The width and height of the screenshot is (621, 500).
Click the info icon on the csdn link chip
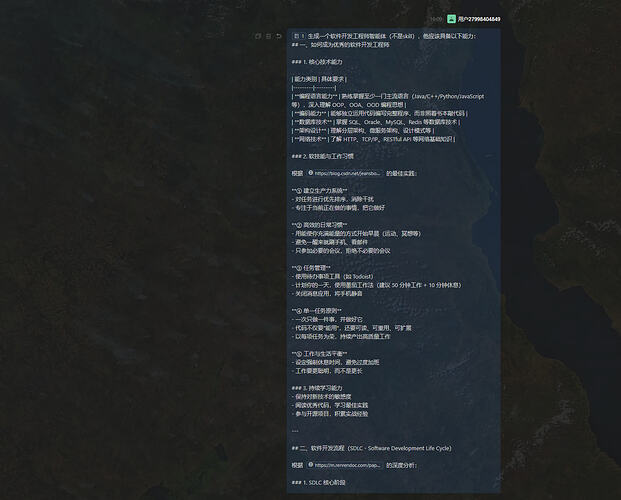coord(311,173)
